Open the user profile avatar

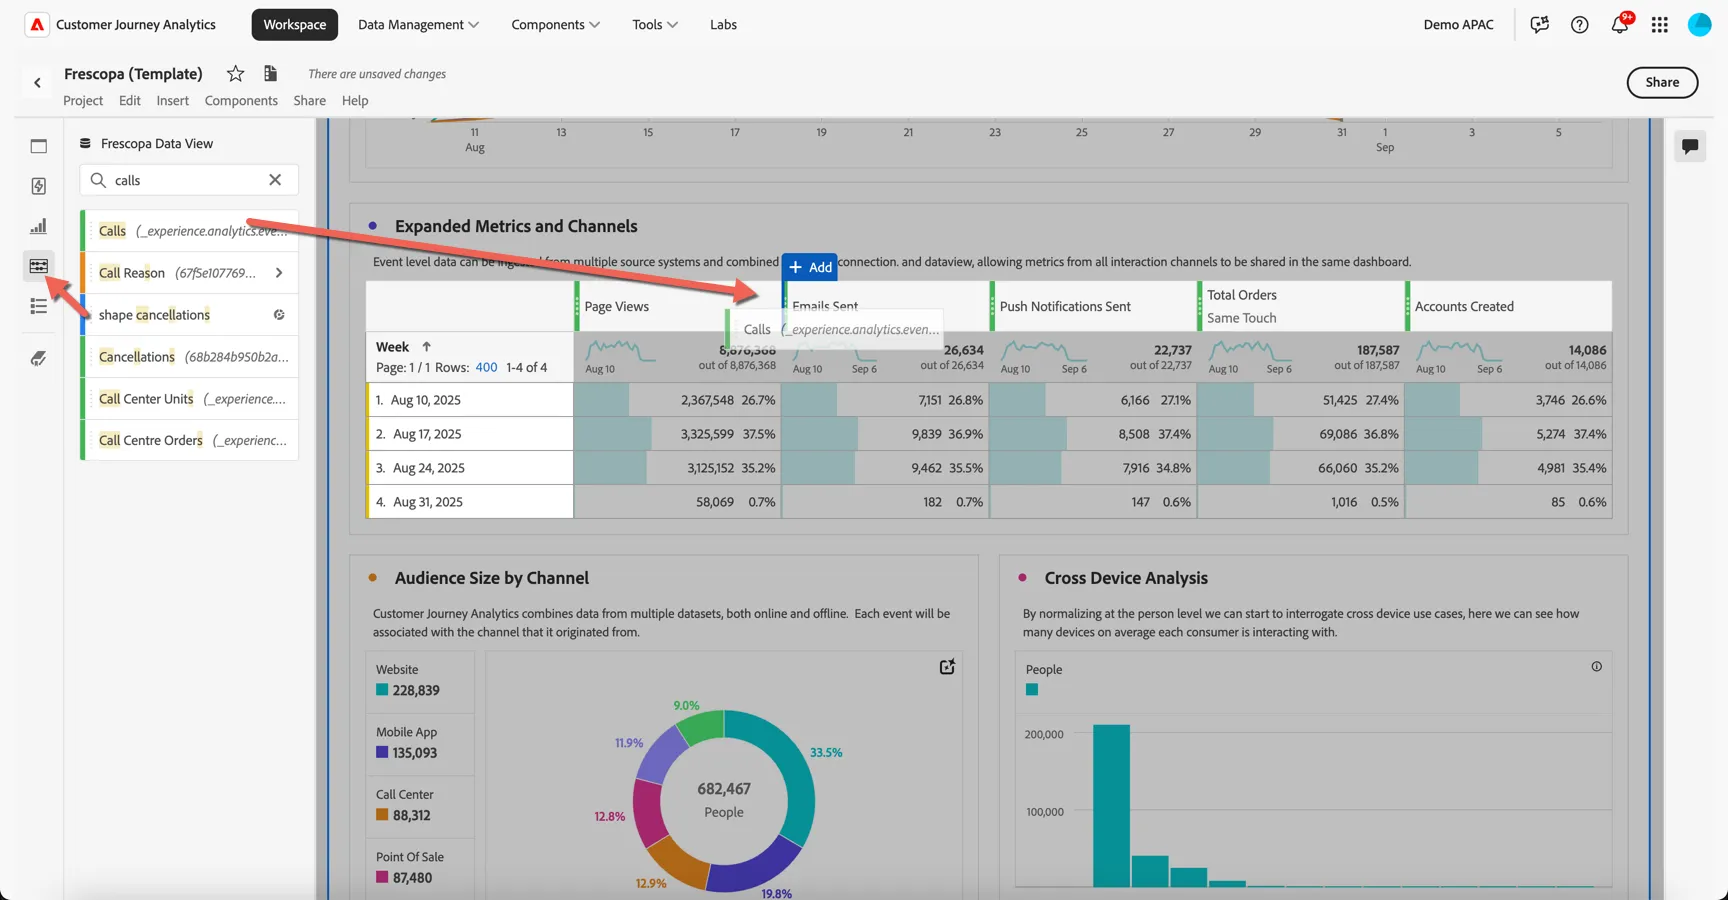[1699, 25]
